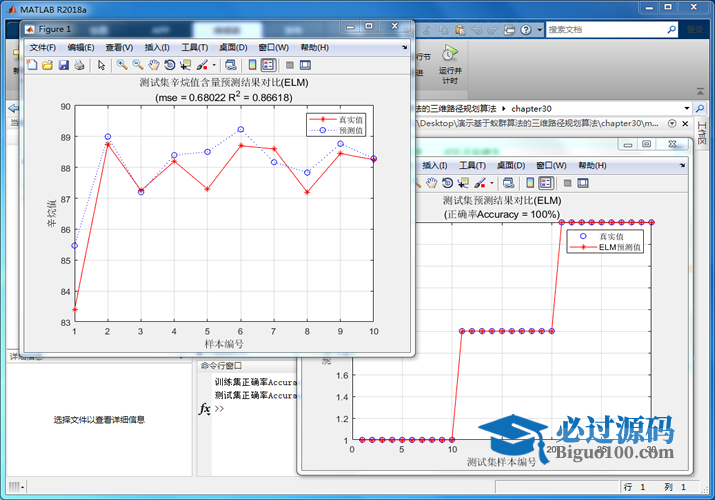715x500 pixels.
Task: Insert Colorbar icon in Figure 1 toolbar
Action: pyautogui.click(x=252, y=65)
